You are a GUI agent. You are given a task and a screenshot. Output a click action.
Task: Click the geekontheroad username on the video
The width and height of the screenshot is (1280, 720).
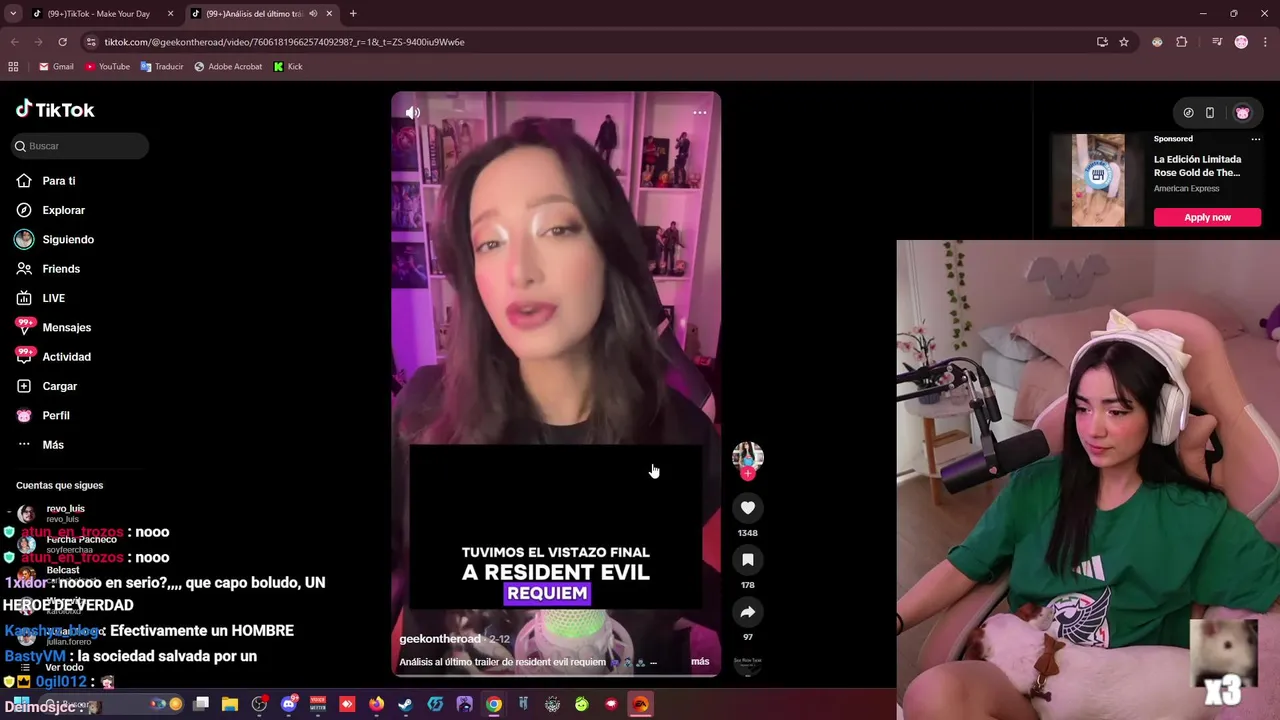pyautogui.click(x=440, y=639)
